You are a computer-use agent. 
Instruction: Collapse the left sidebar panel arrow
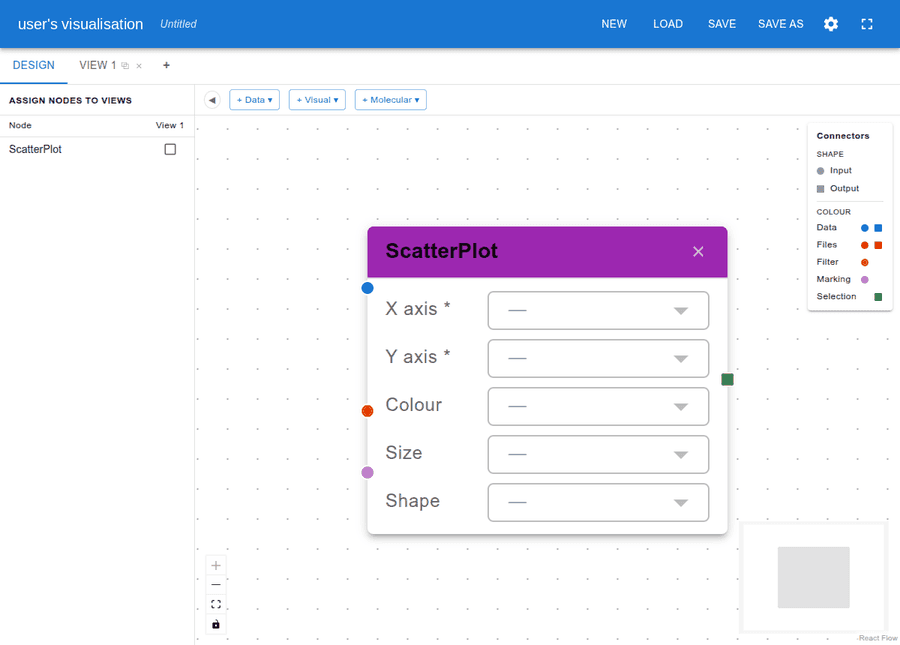212,100
